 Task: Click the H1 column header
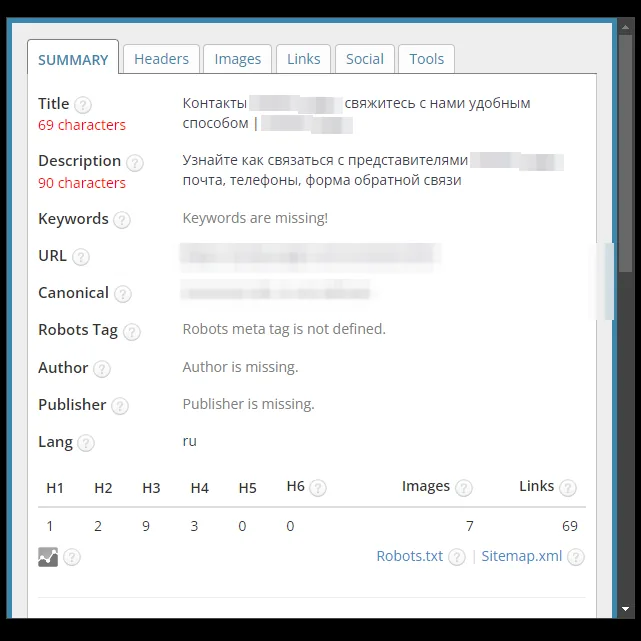point(55,488)
